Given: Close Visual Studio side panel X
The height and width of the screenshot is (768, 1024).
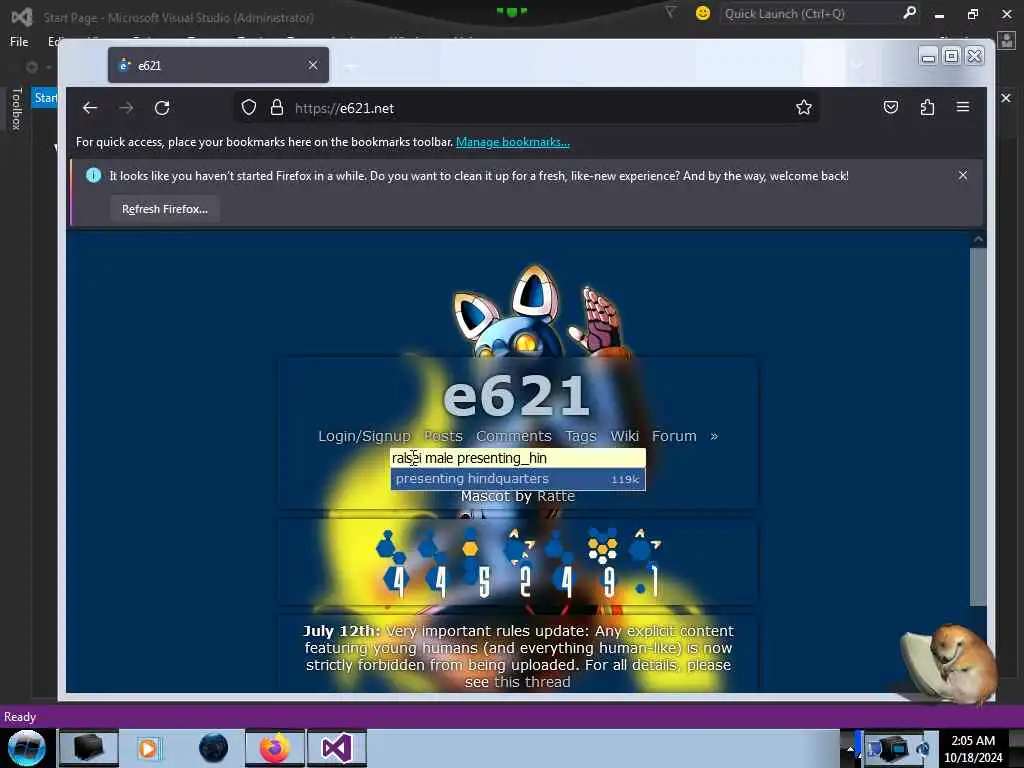Looking at the screenshot, I should (x=1006, y=98).
